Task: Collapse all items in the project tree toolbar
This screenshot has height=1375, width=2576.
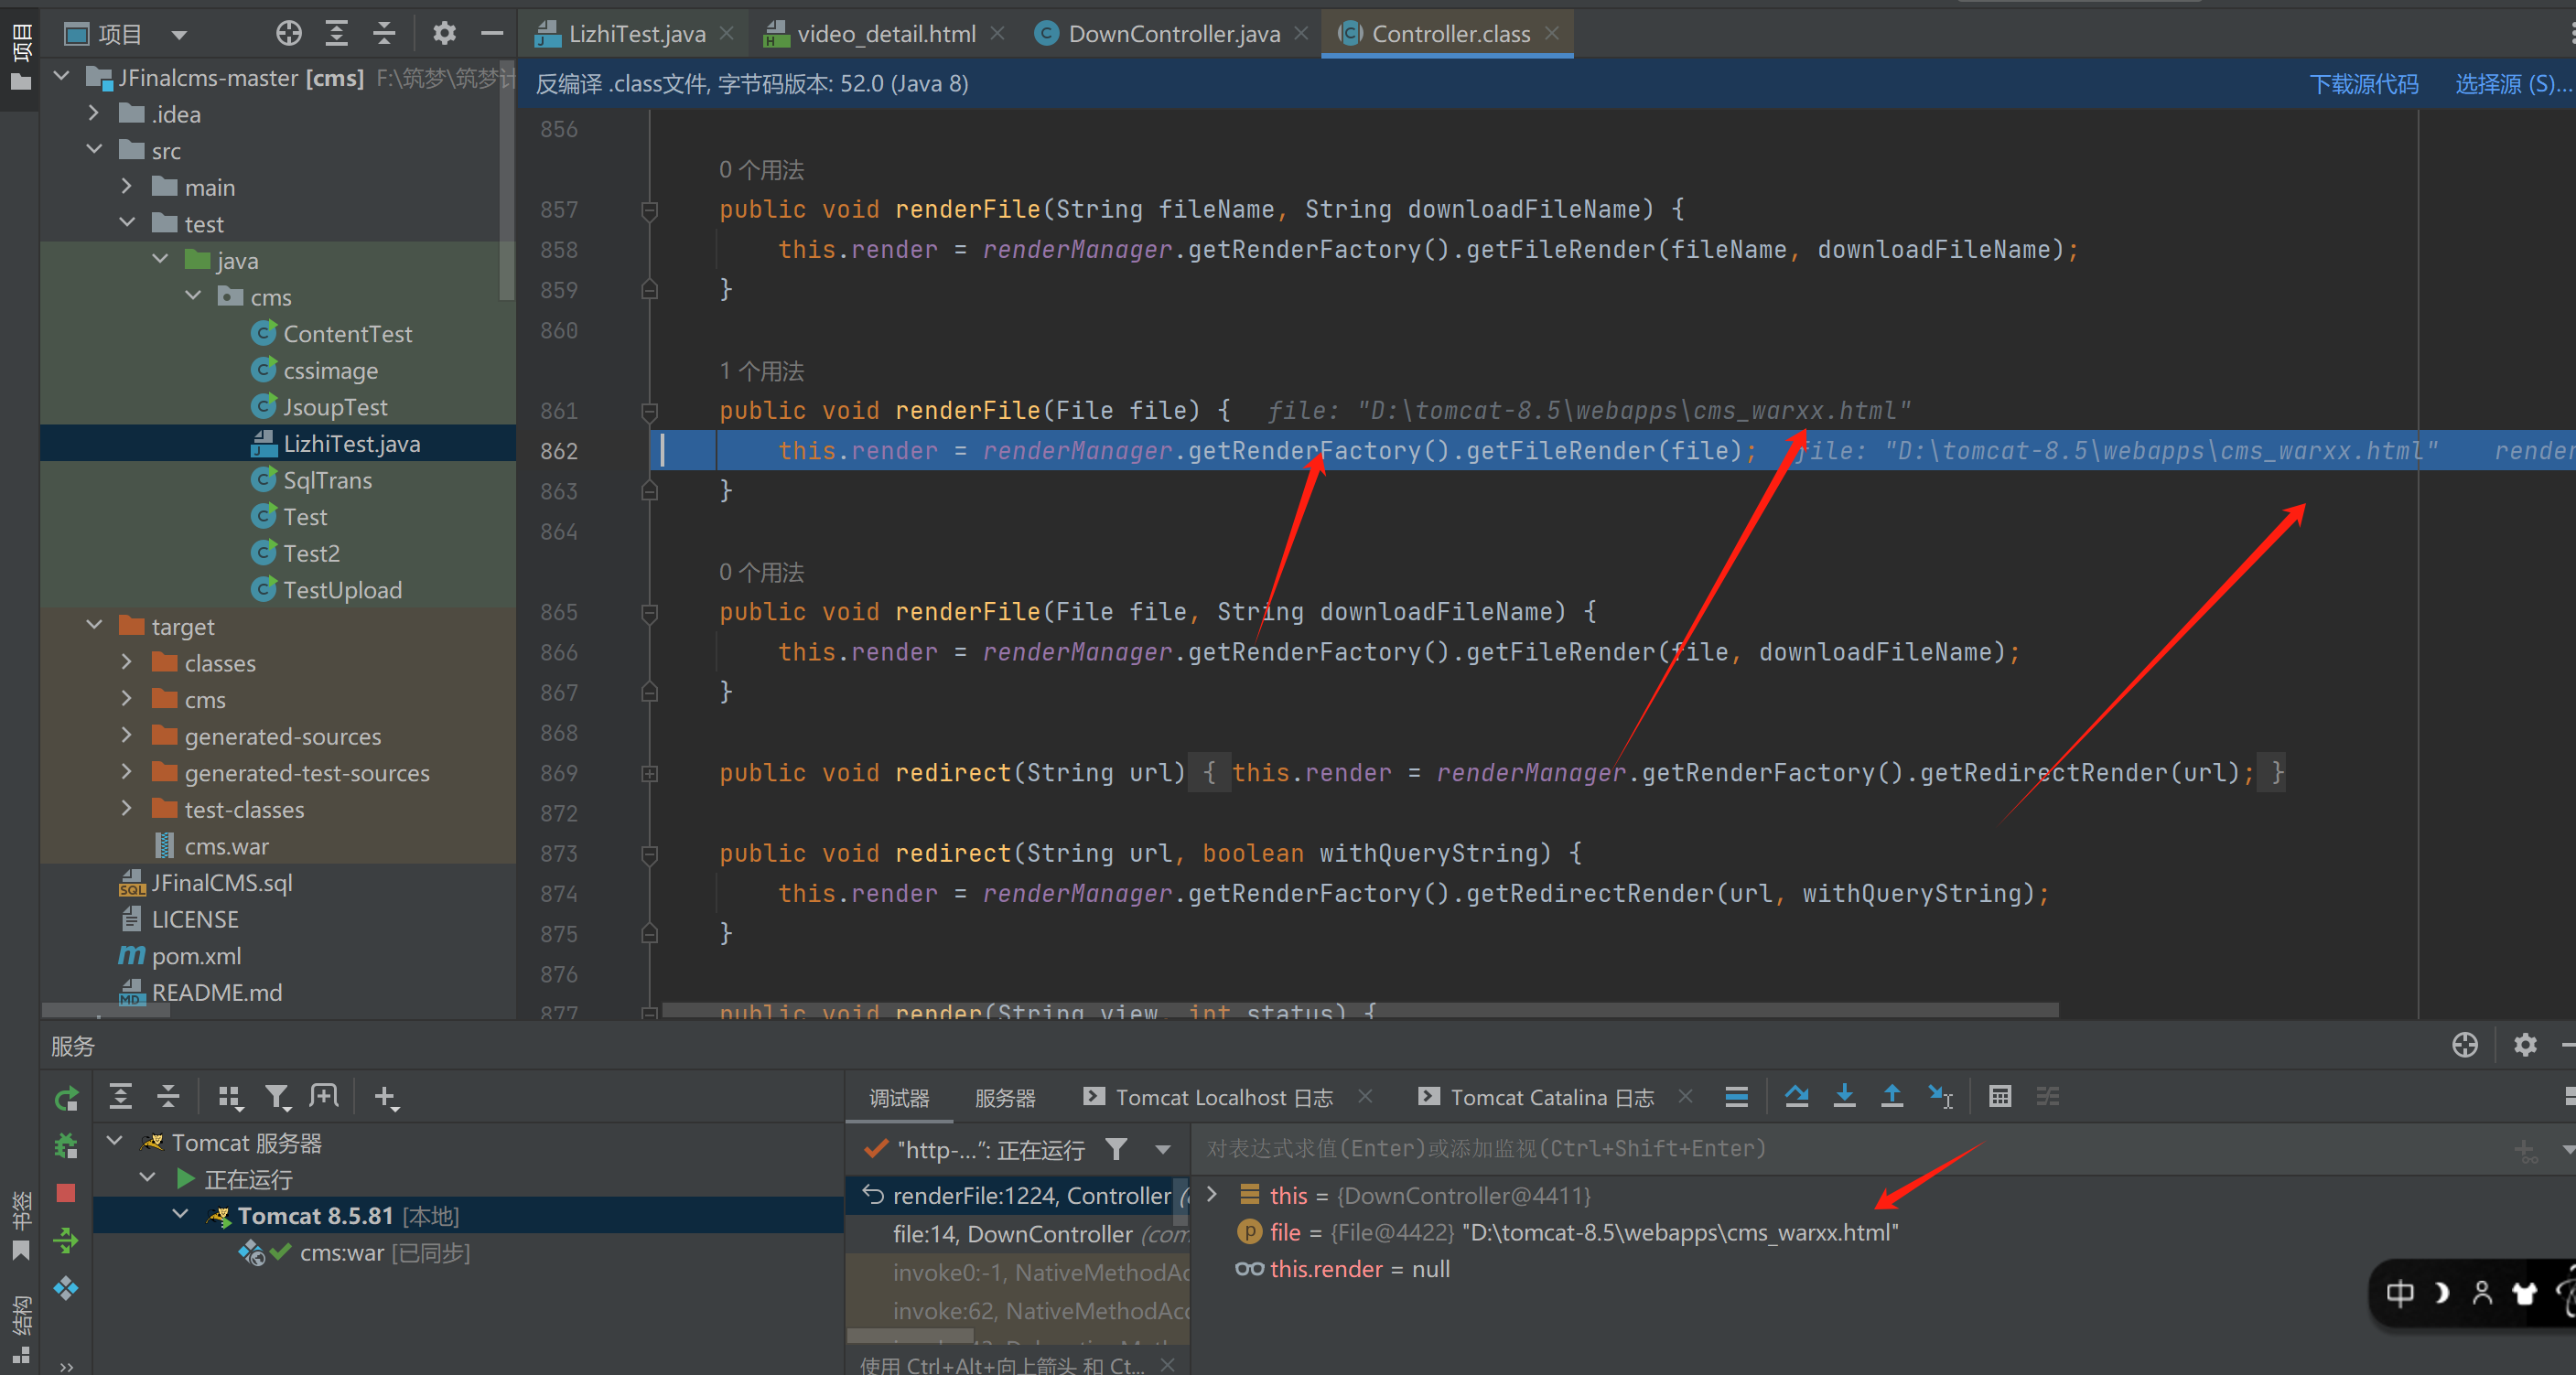Action: tap(385, 34)
